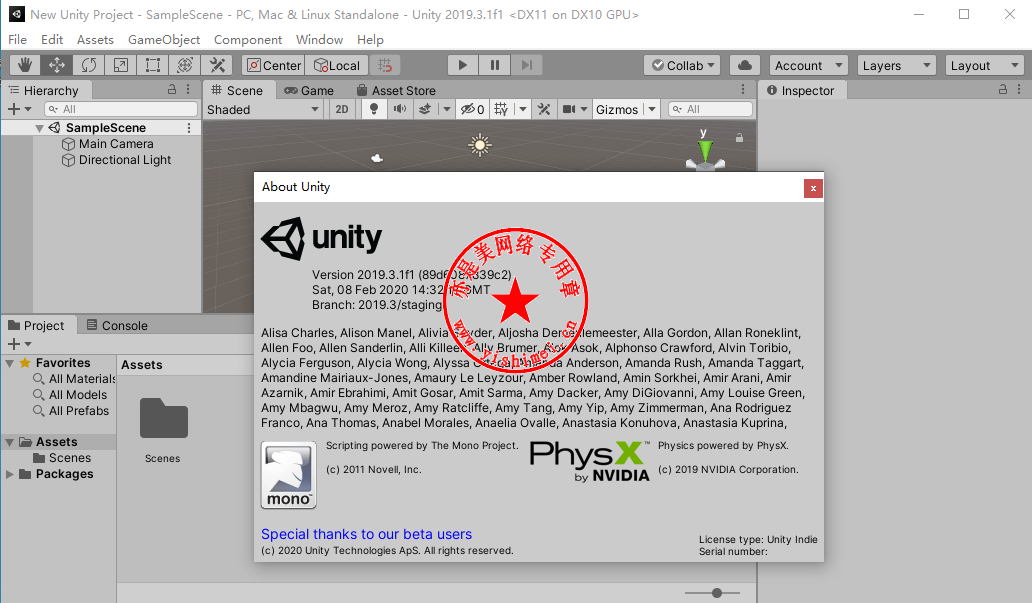Open the cloud services panel
Viewport: 1032px width, 603px height.
pyautogui.click(x=744, y=65)
